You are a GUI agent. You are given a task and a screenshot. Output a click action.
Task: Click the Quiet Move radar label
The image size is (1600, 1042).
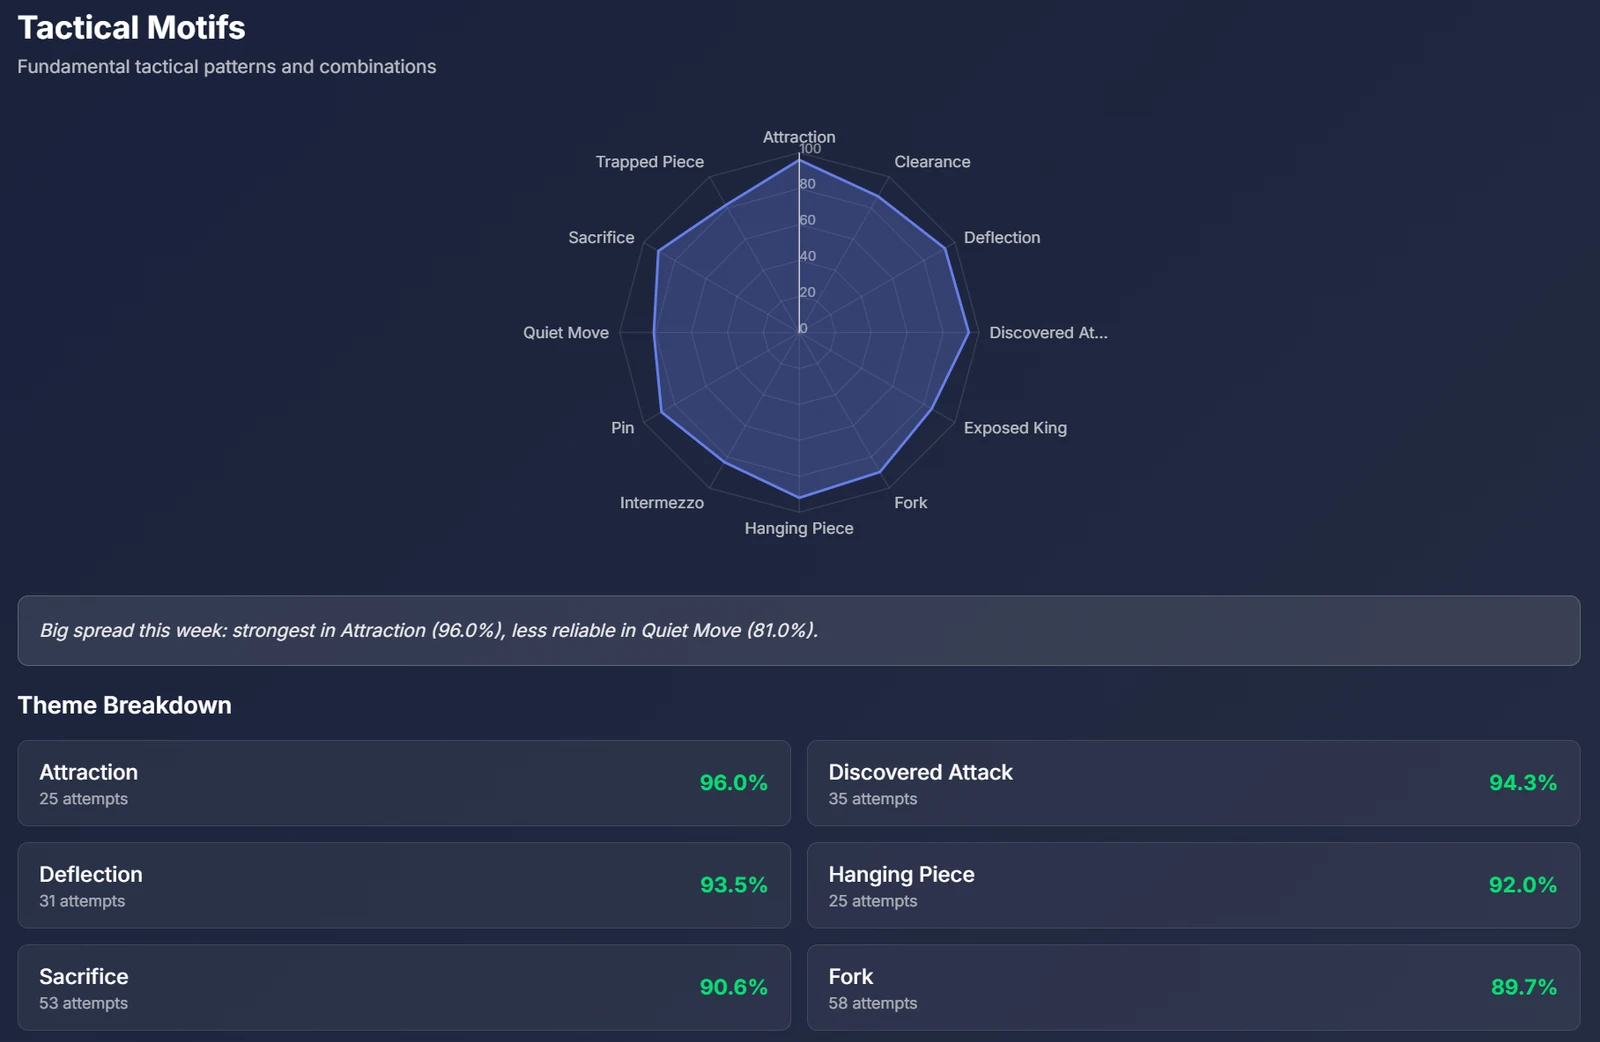pyautogui.click(x=565, y=333)
